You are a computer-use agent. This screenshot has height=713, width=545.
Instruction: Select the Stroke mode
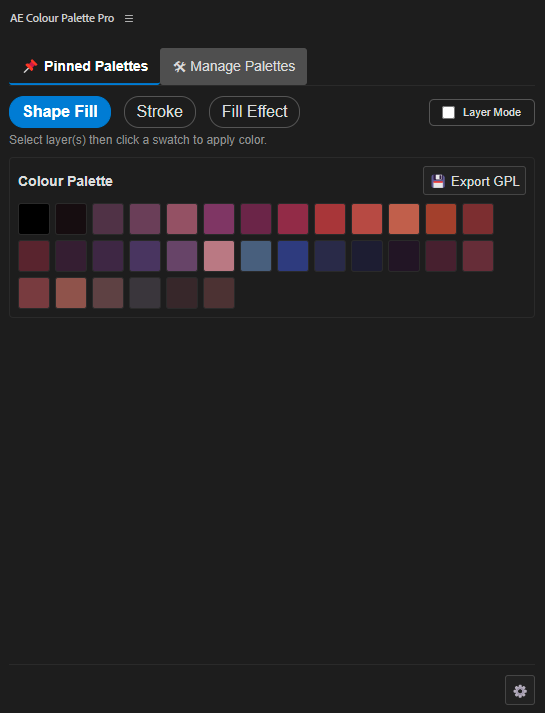tap(160, 112)
